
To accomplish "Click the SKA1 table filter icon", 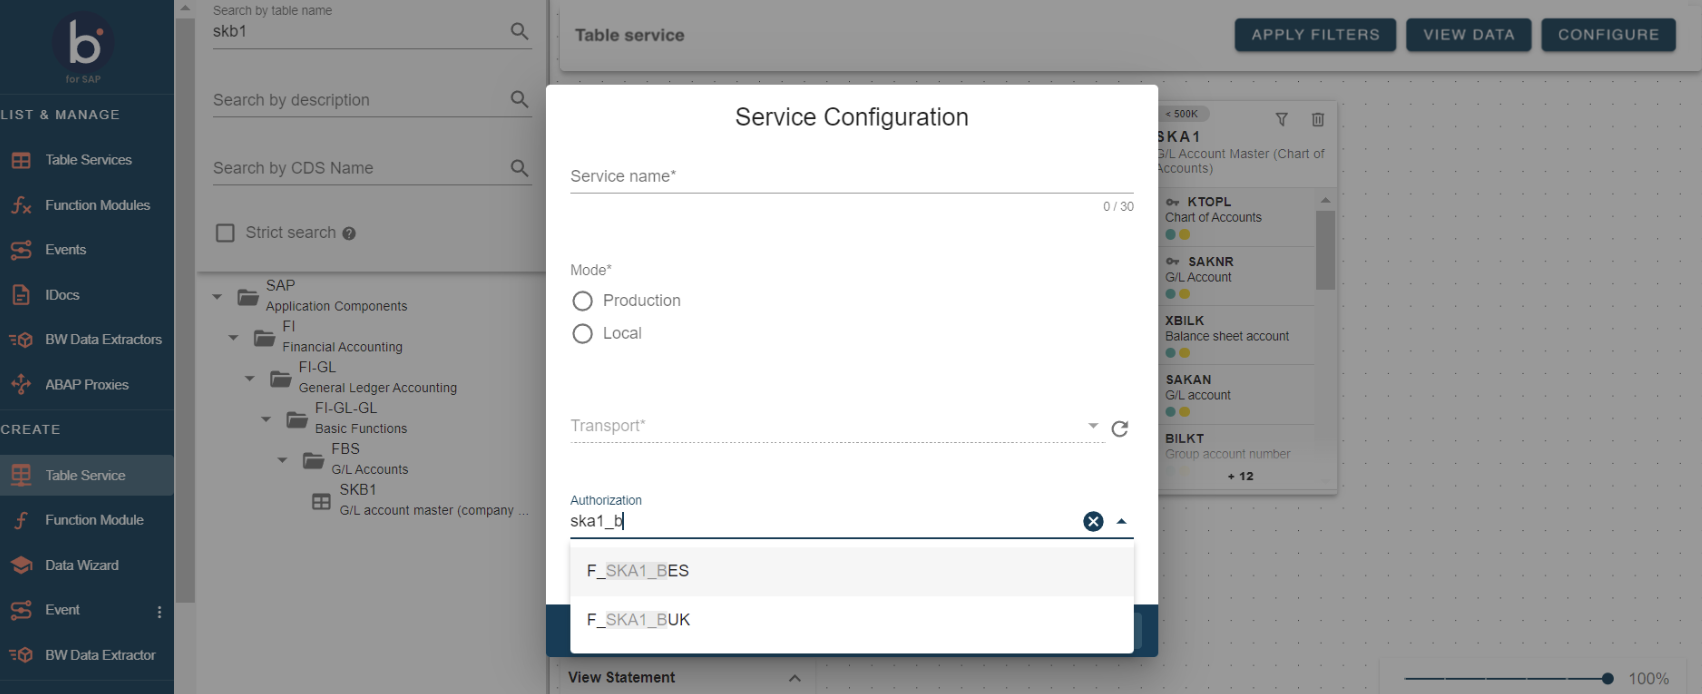I will [1281, 120].
